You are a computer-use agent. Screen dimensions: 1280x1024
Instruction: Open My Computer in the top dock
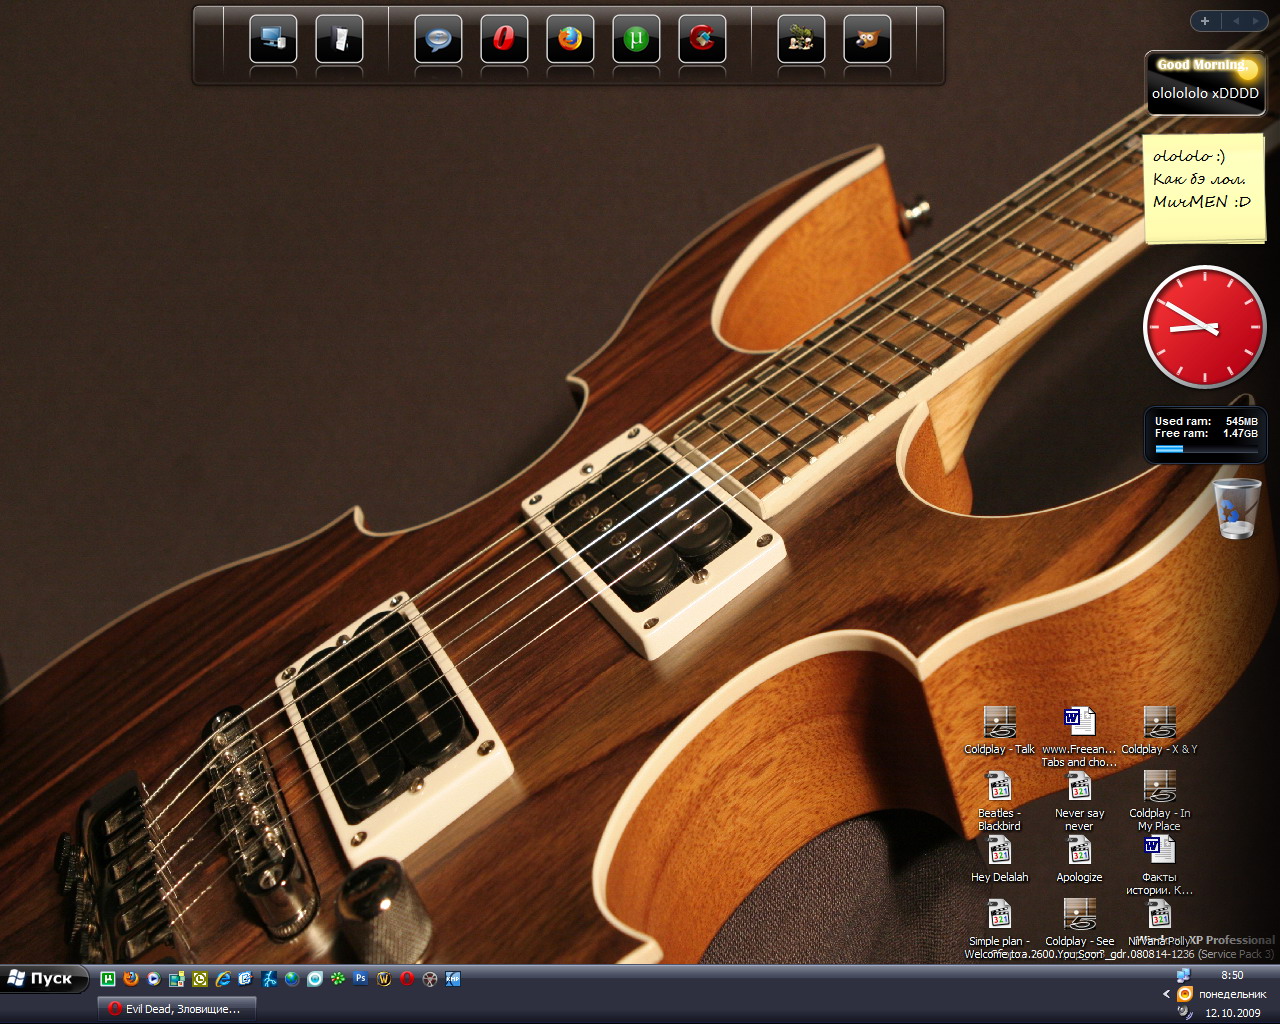pyautogui.click(x=273, y=40)
